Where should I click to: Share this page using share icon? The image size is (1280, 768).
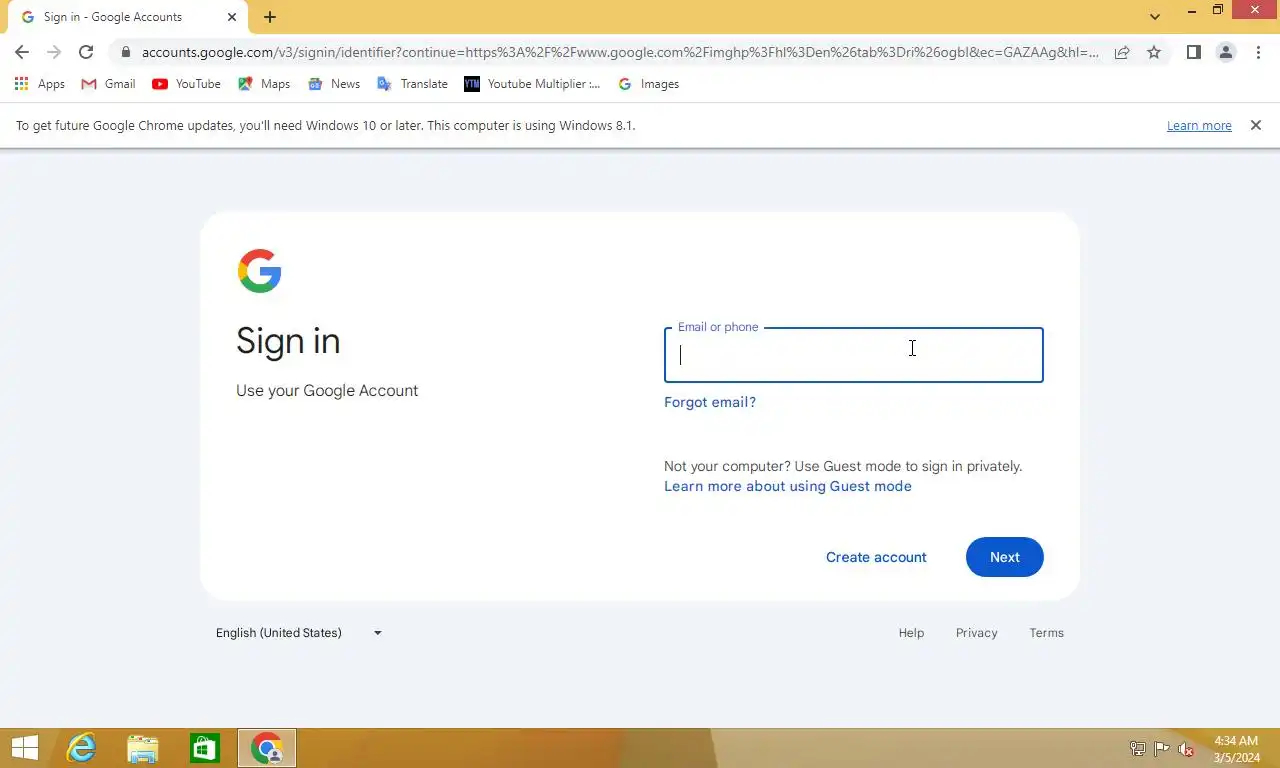click(x=1122, y=52)
